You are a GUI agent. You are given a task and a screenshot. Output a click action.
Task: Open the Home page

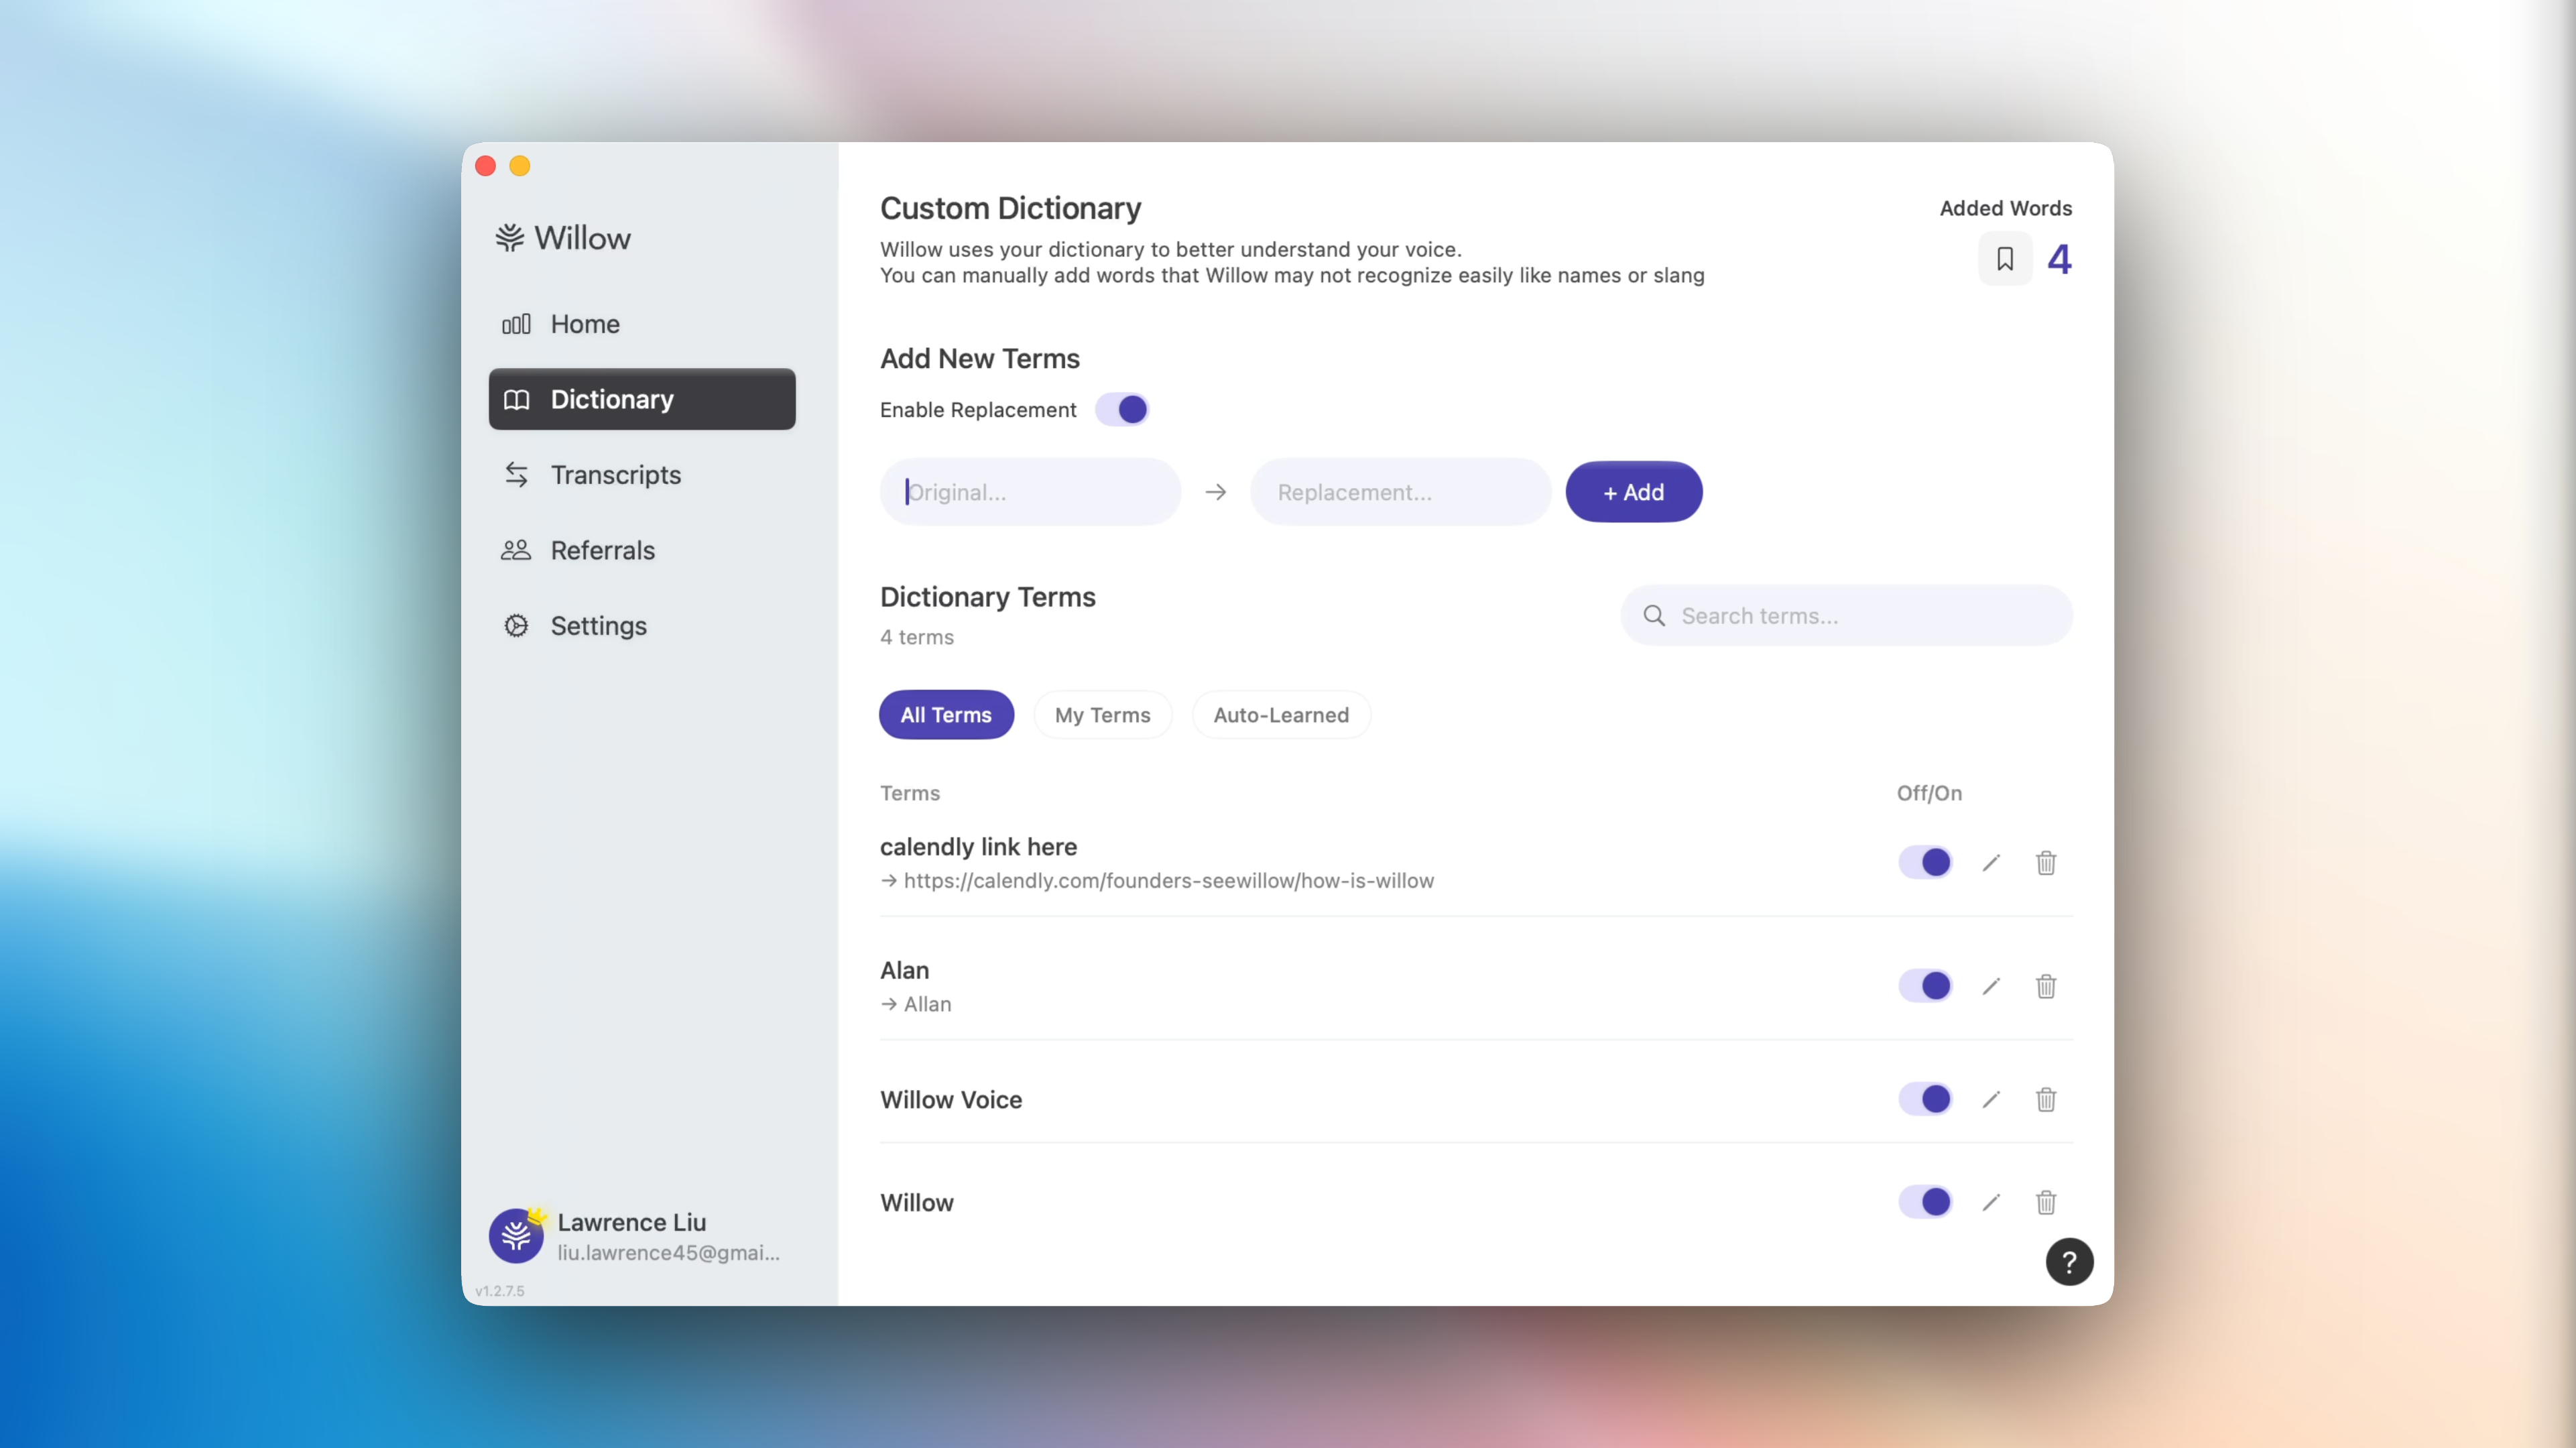(642, 324)
